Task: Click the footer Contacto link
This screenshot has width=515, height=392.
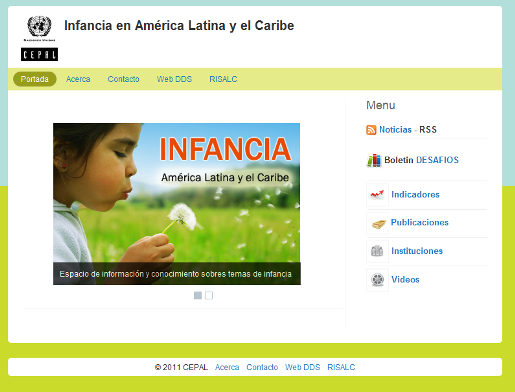Action: pos(262,367)
